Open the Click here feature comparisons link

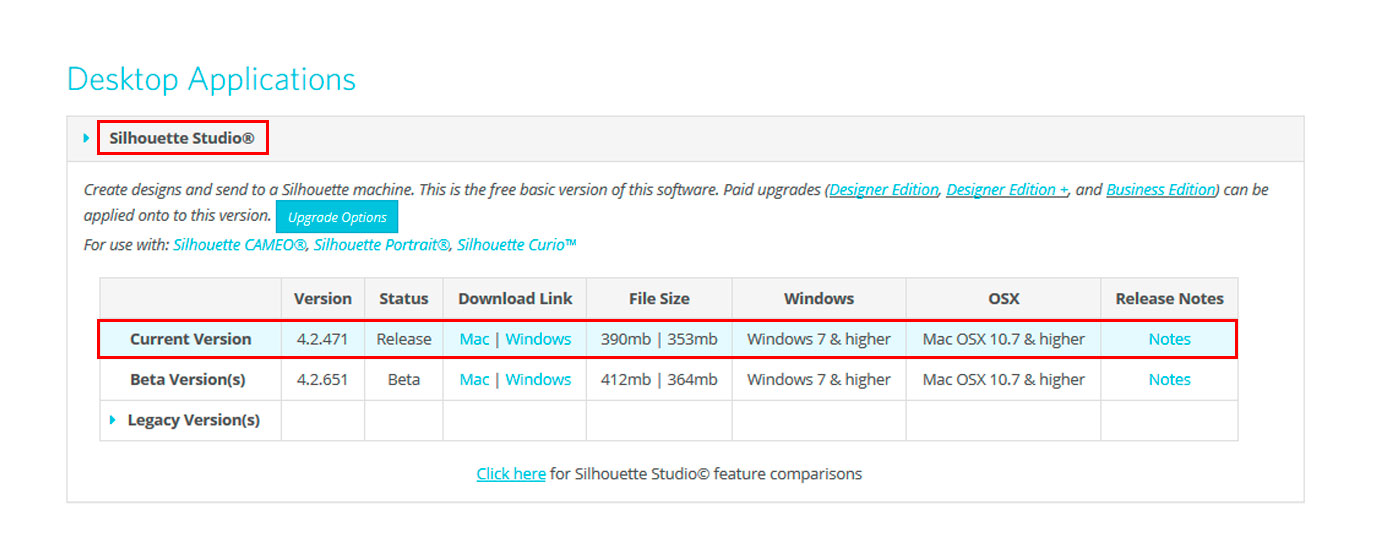tap(511, 473)
